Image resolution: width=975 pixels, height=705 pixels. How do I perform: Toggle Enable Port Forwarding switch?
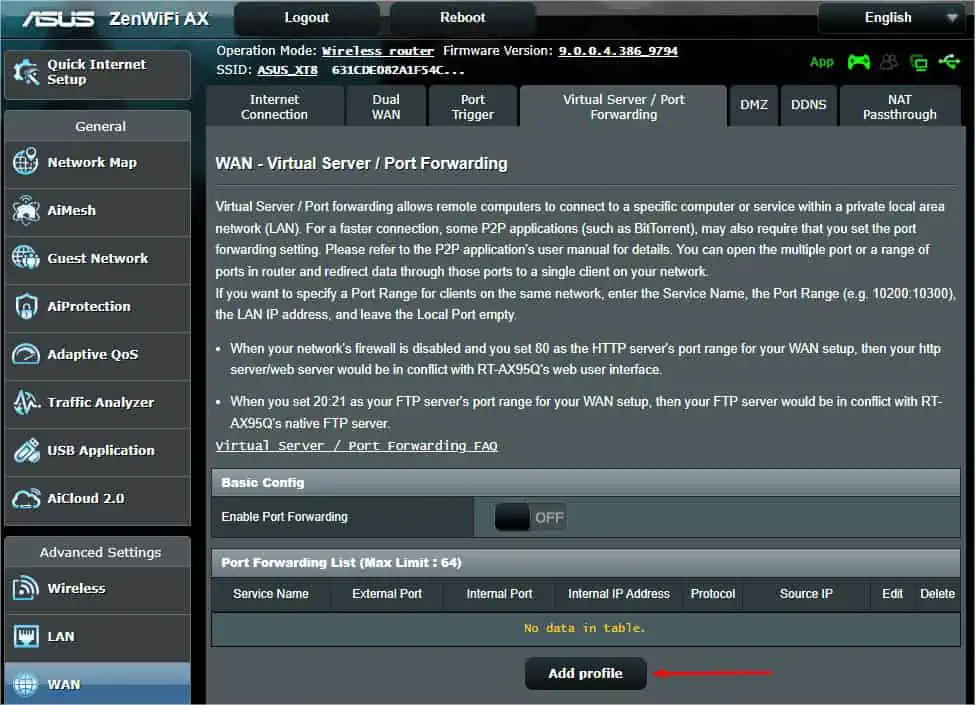[x=530, y=517]
